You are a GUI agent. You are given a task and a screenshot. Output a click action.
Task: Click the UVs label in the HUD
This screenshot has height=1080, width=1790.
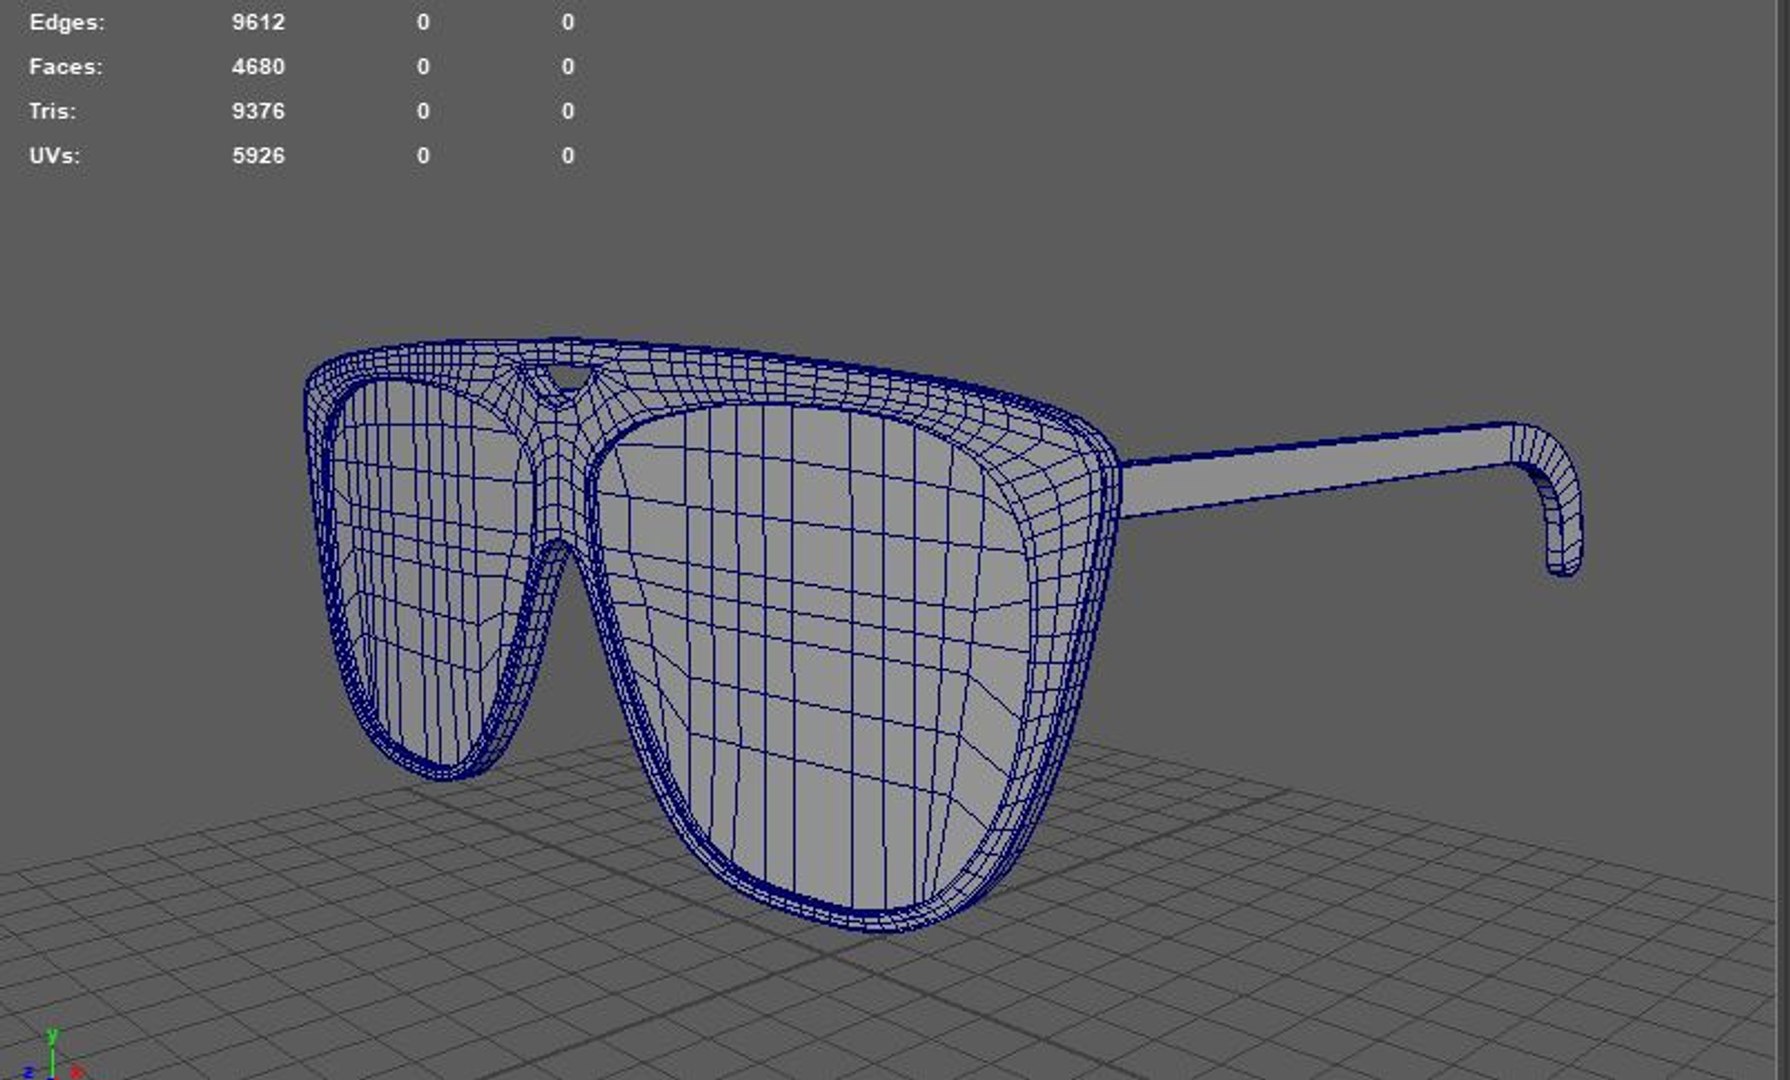tap(55, 156)
